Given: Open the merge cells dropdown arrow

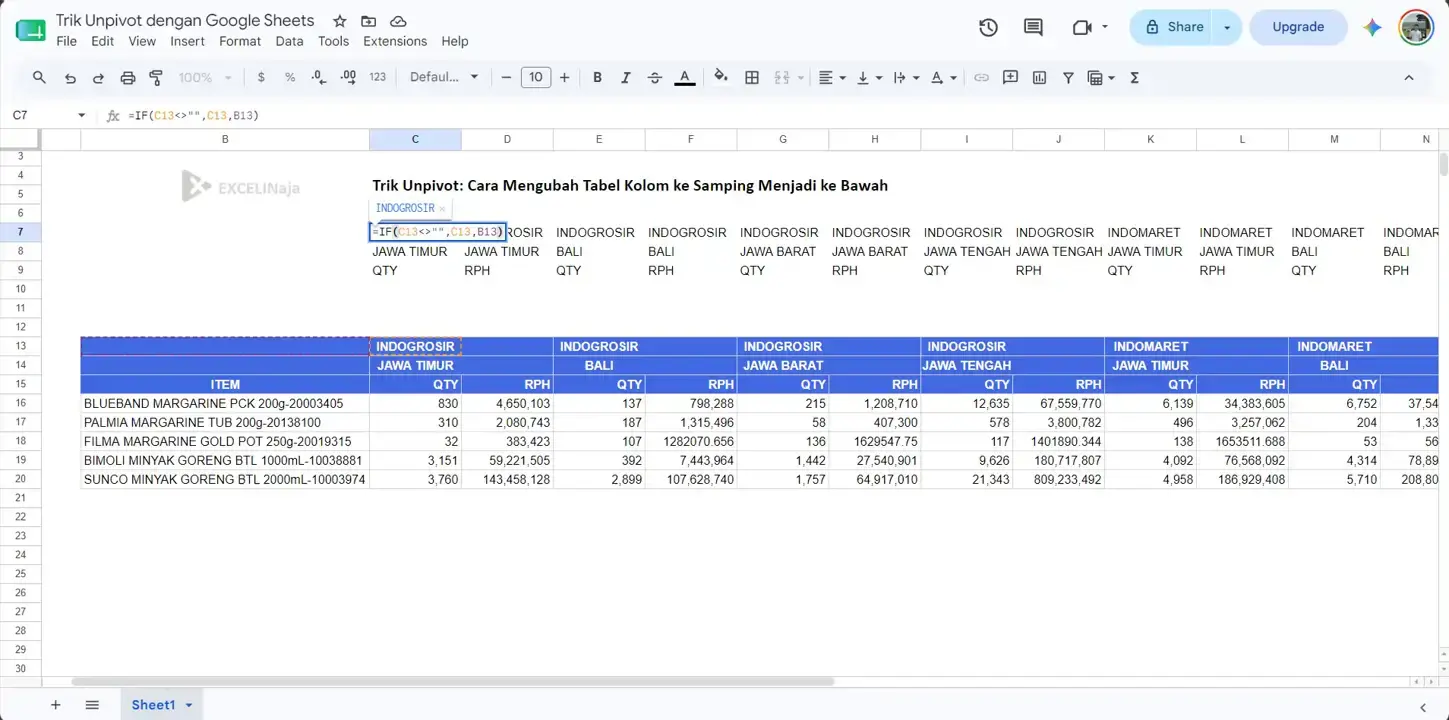Looking at the screenshot, I should click(802, 77).
